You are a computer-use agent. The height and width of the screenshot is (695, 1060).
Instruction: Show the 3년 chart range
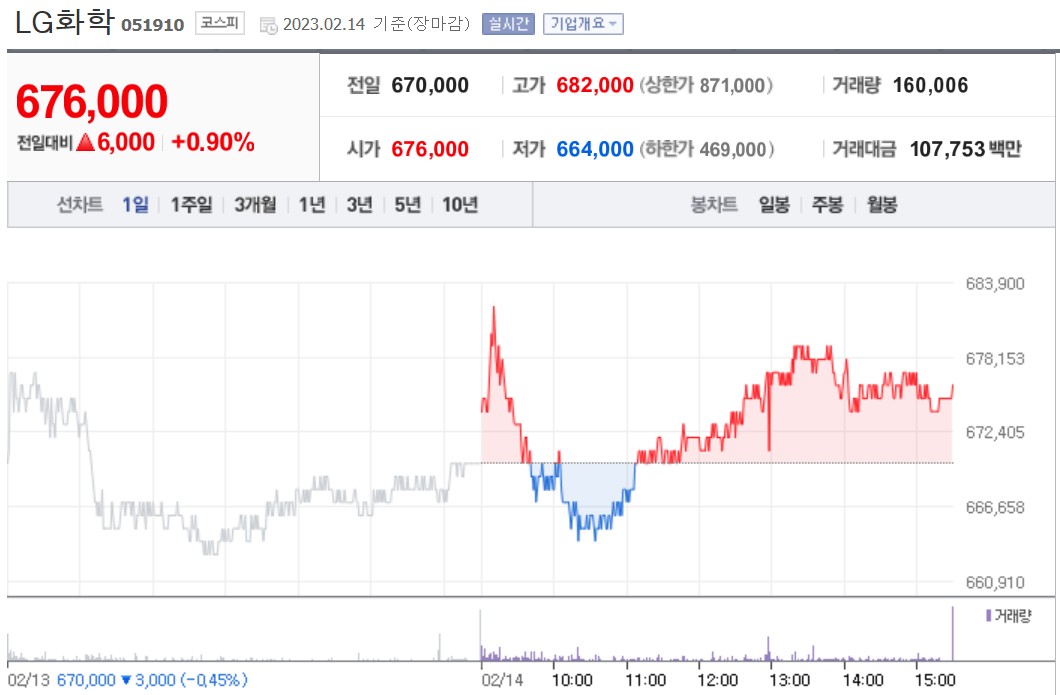360,204
